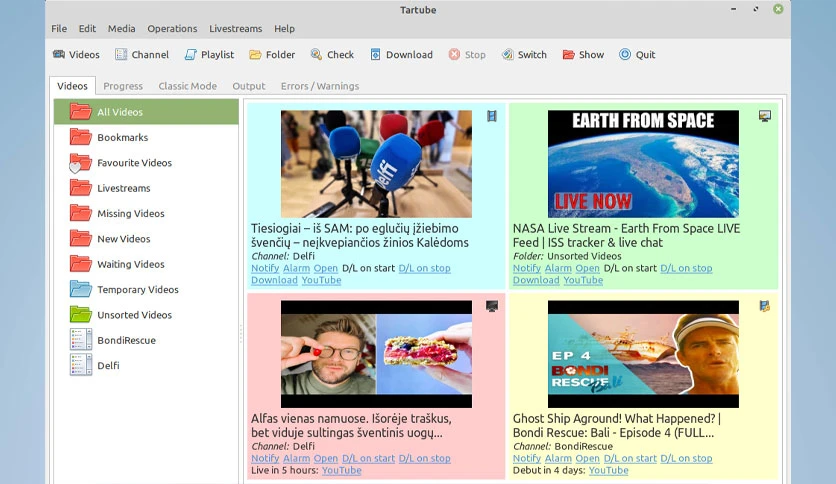Click Open on NASA Live Stream video
Image resolution: width=836 pixels, height=484 pixels.
588,268
